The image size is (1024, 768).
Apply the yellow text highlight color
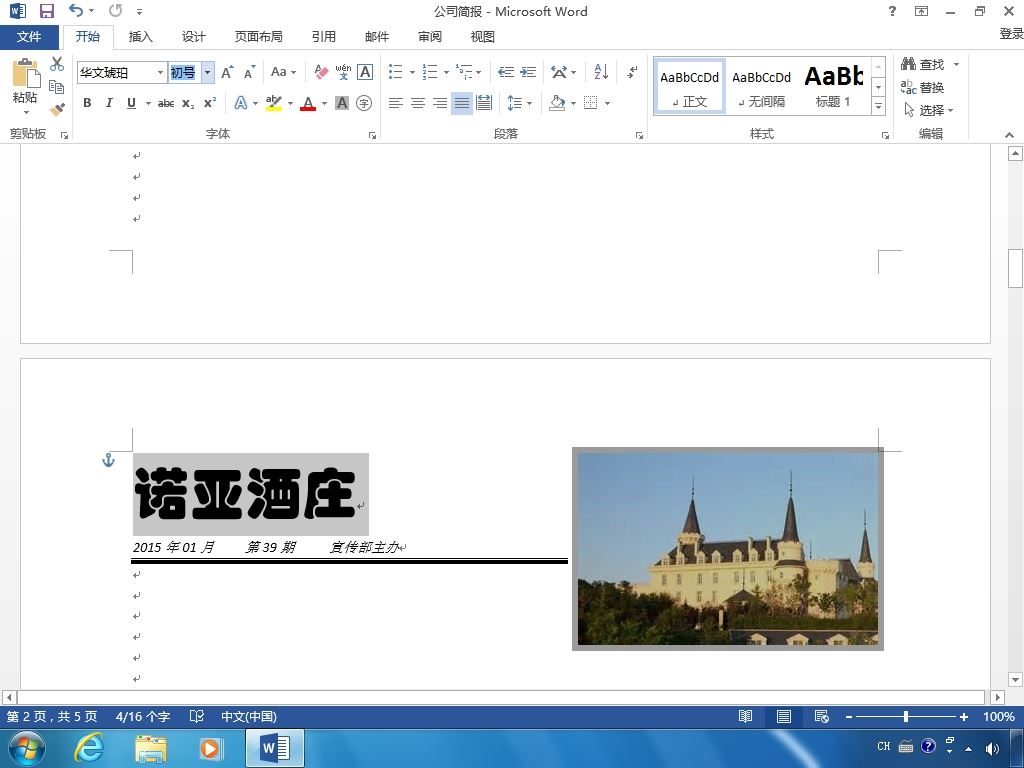tap(274, 103)
